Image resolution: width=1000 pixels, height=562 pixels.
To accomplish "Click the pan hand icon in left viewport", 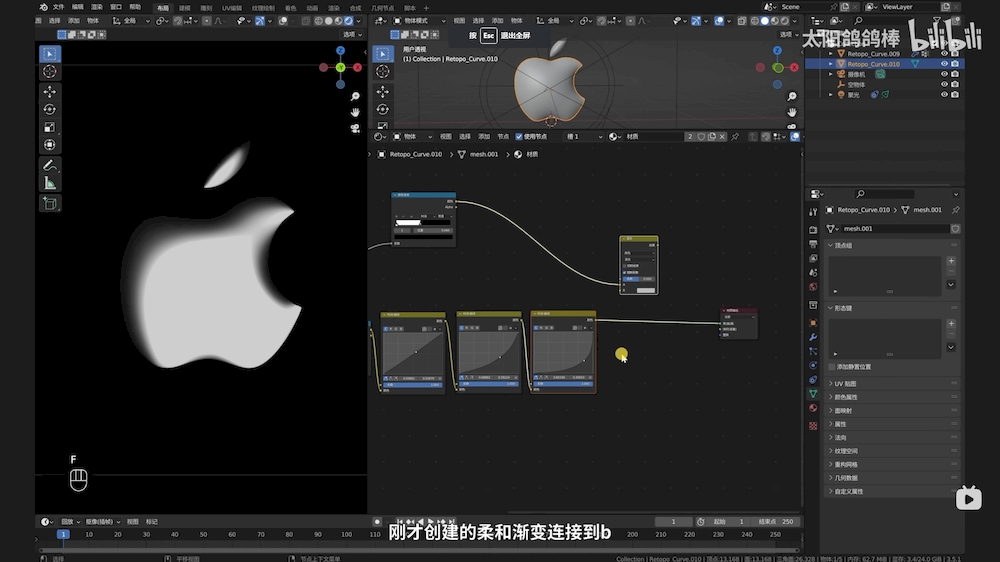I will click(x=355, y=112).
